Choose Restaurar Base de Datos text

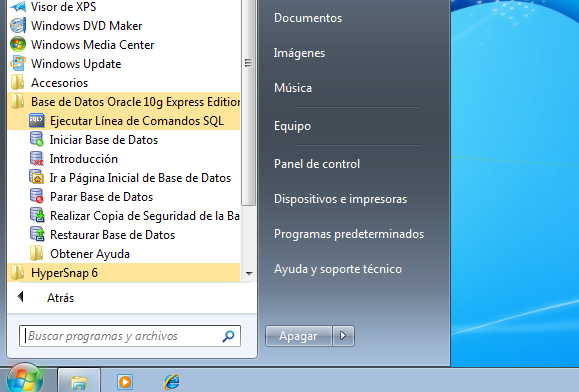113,235
